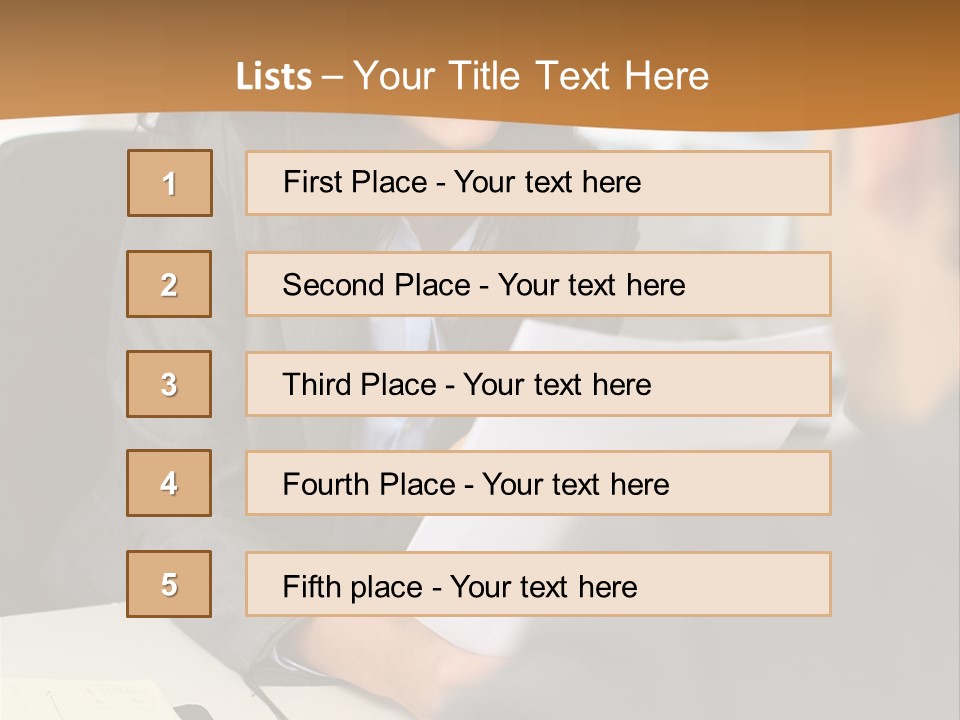This screenshot has height=720, width=960.
Task: Select the Fifth place text bar
Action: tap(538, 584)
